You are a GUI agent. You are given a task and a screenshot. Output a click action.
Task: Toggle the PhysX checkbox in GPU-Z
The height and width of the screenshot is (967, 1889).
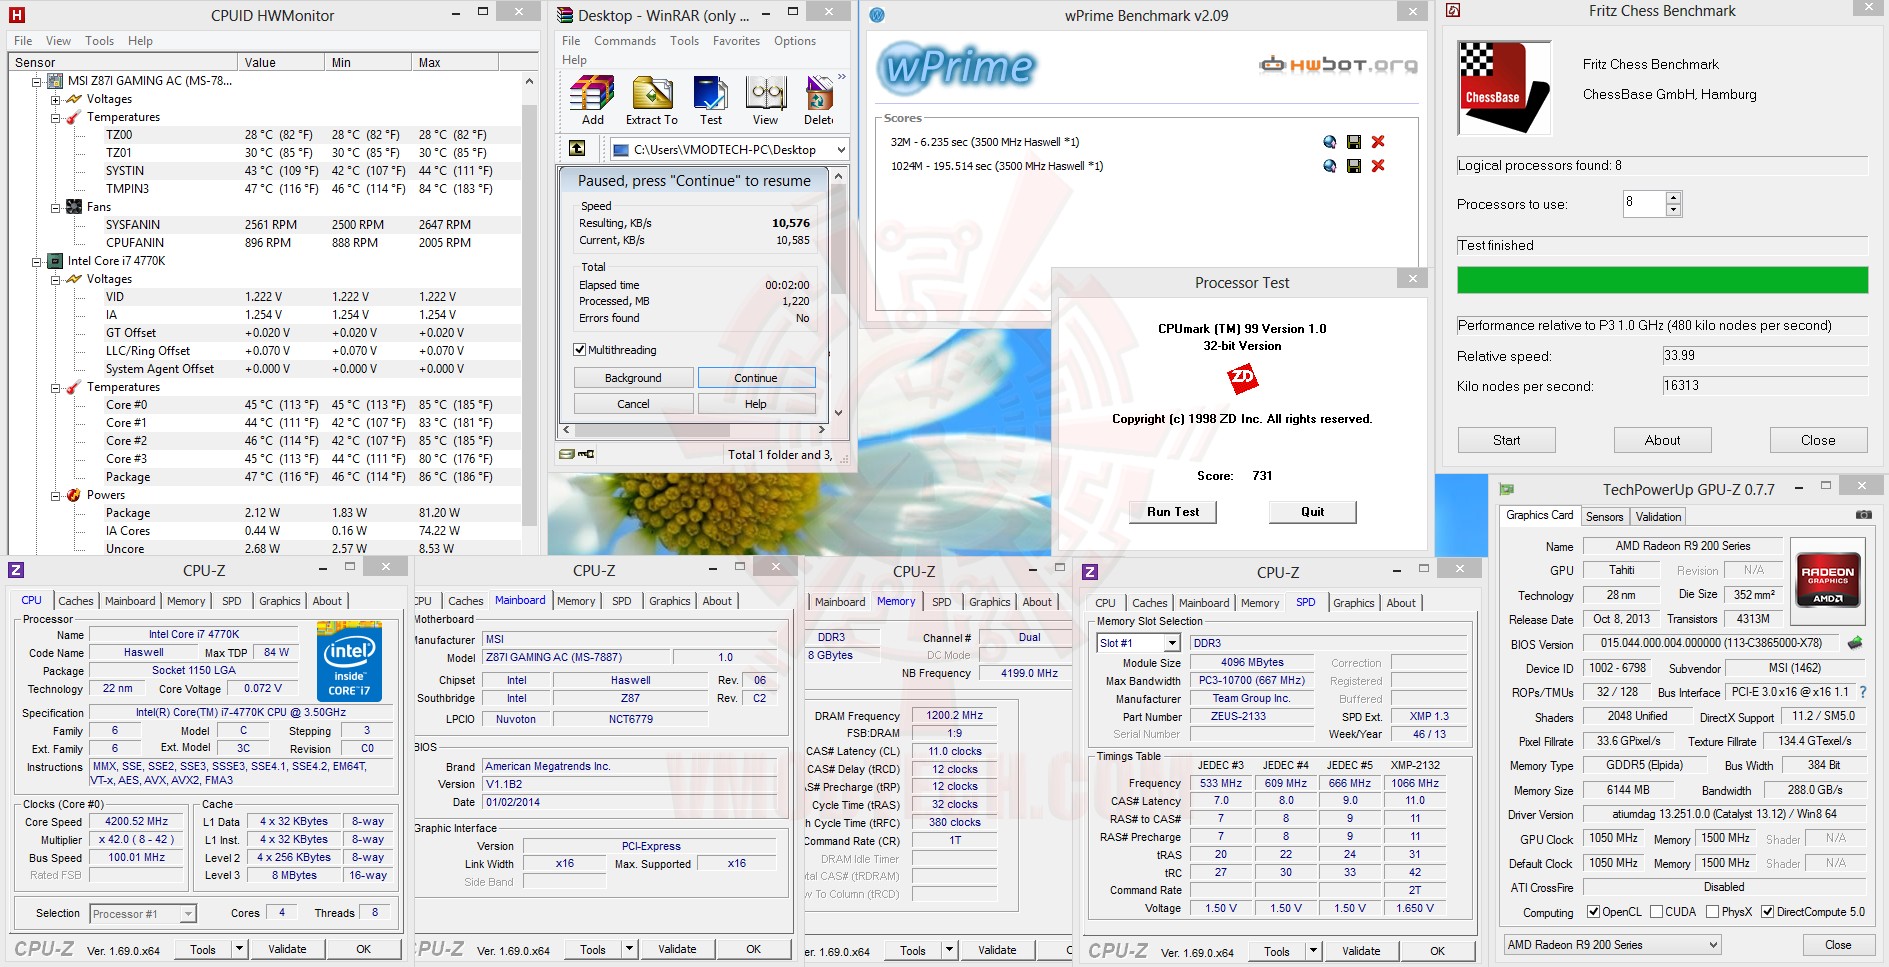pyautogui.click(x=1713, y=912)
